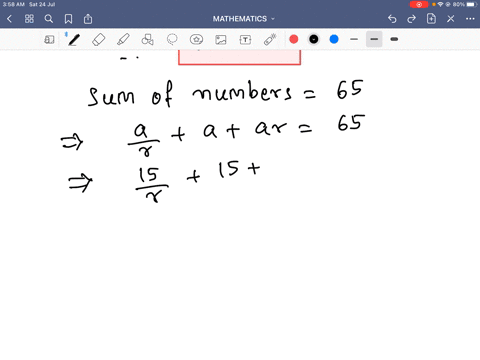The width and height of the screenshot is (480, 360).
Task: Select the thickest stroke width
Action: (394, 39)
